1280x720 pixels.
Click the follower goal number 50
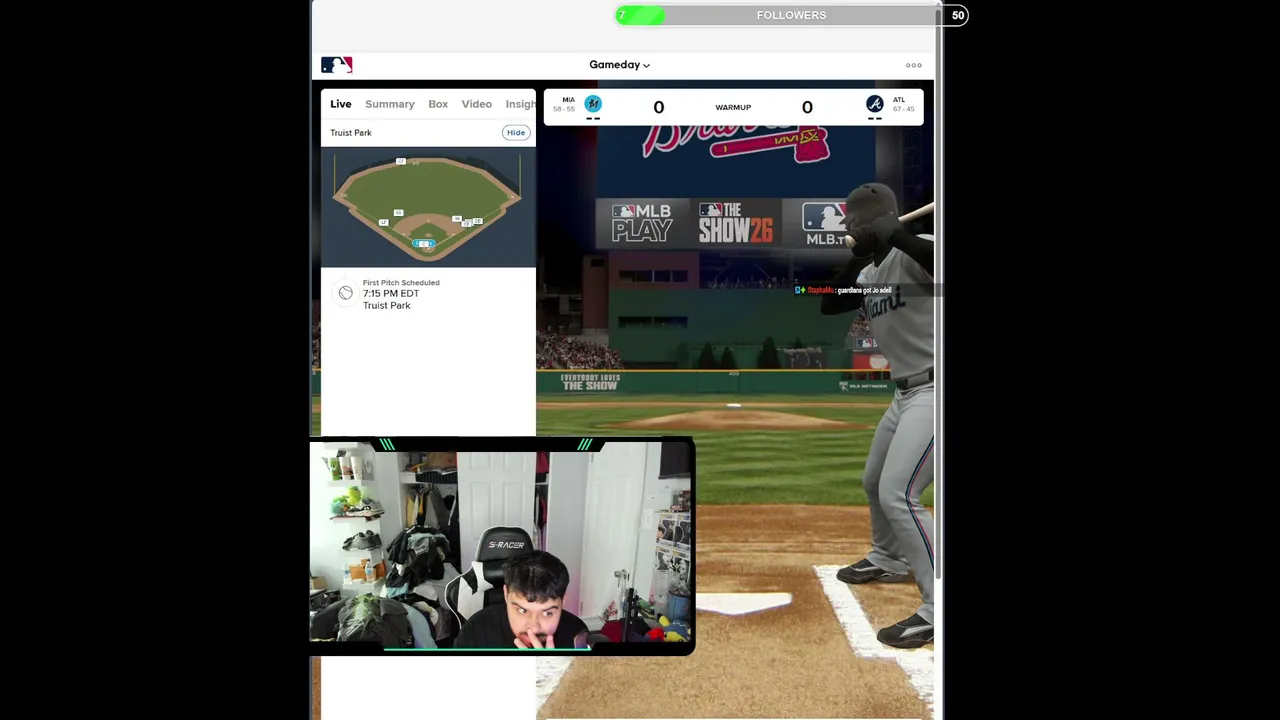pyautogui.click(x=958, y=15)
